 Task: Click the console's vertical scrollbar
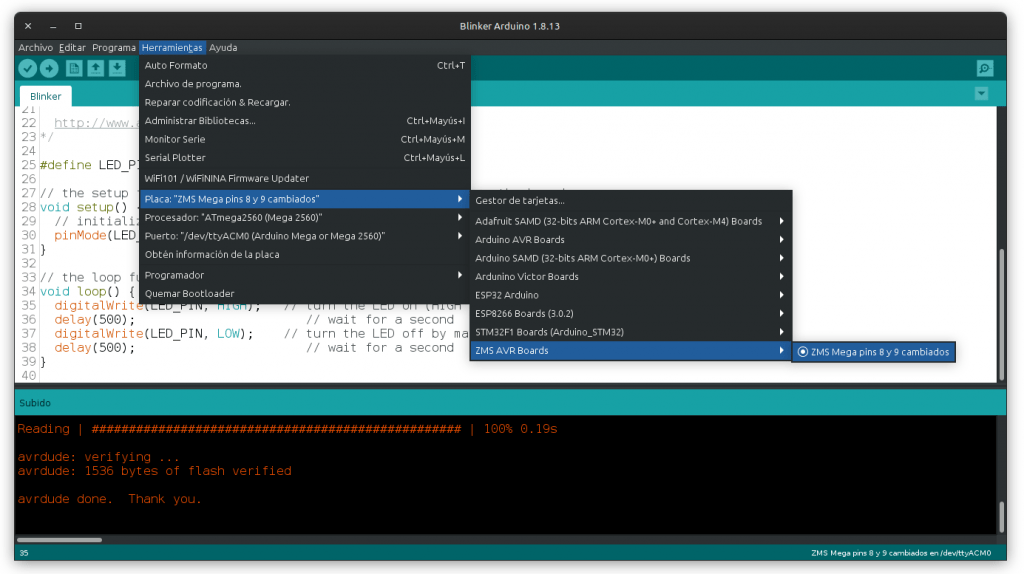point(1001,517)
